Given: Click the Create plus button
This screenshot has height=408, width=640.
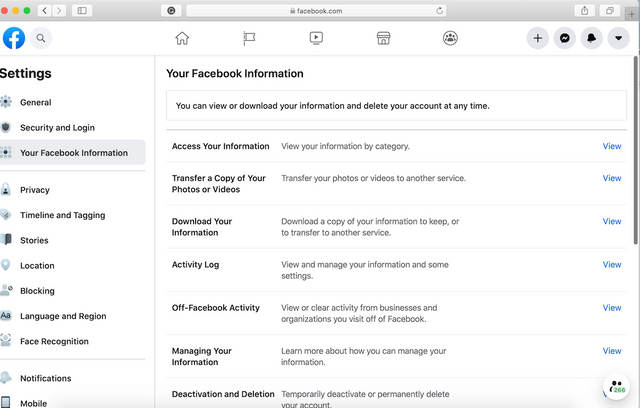Looking at the screenshot, I should pyautogui.click(x=538, y=38).
